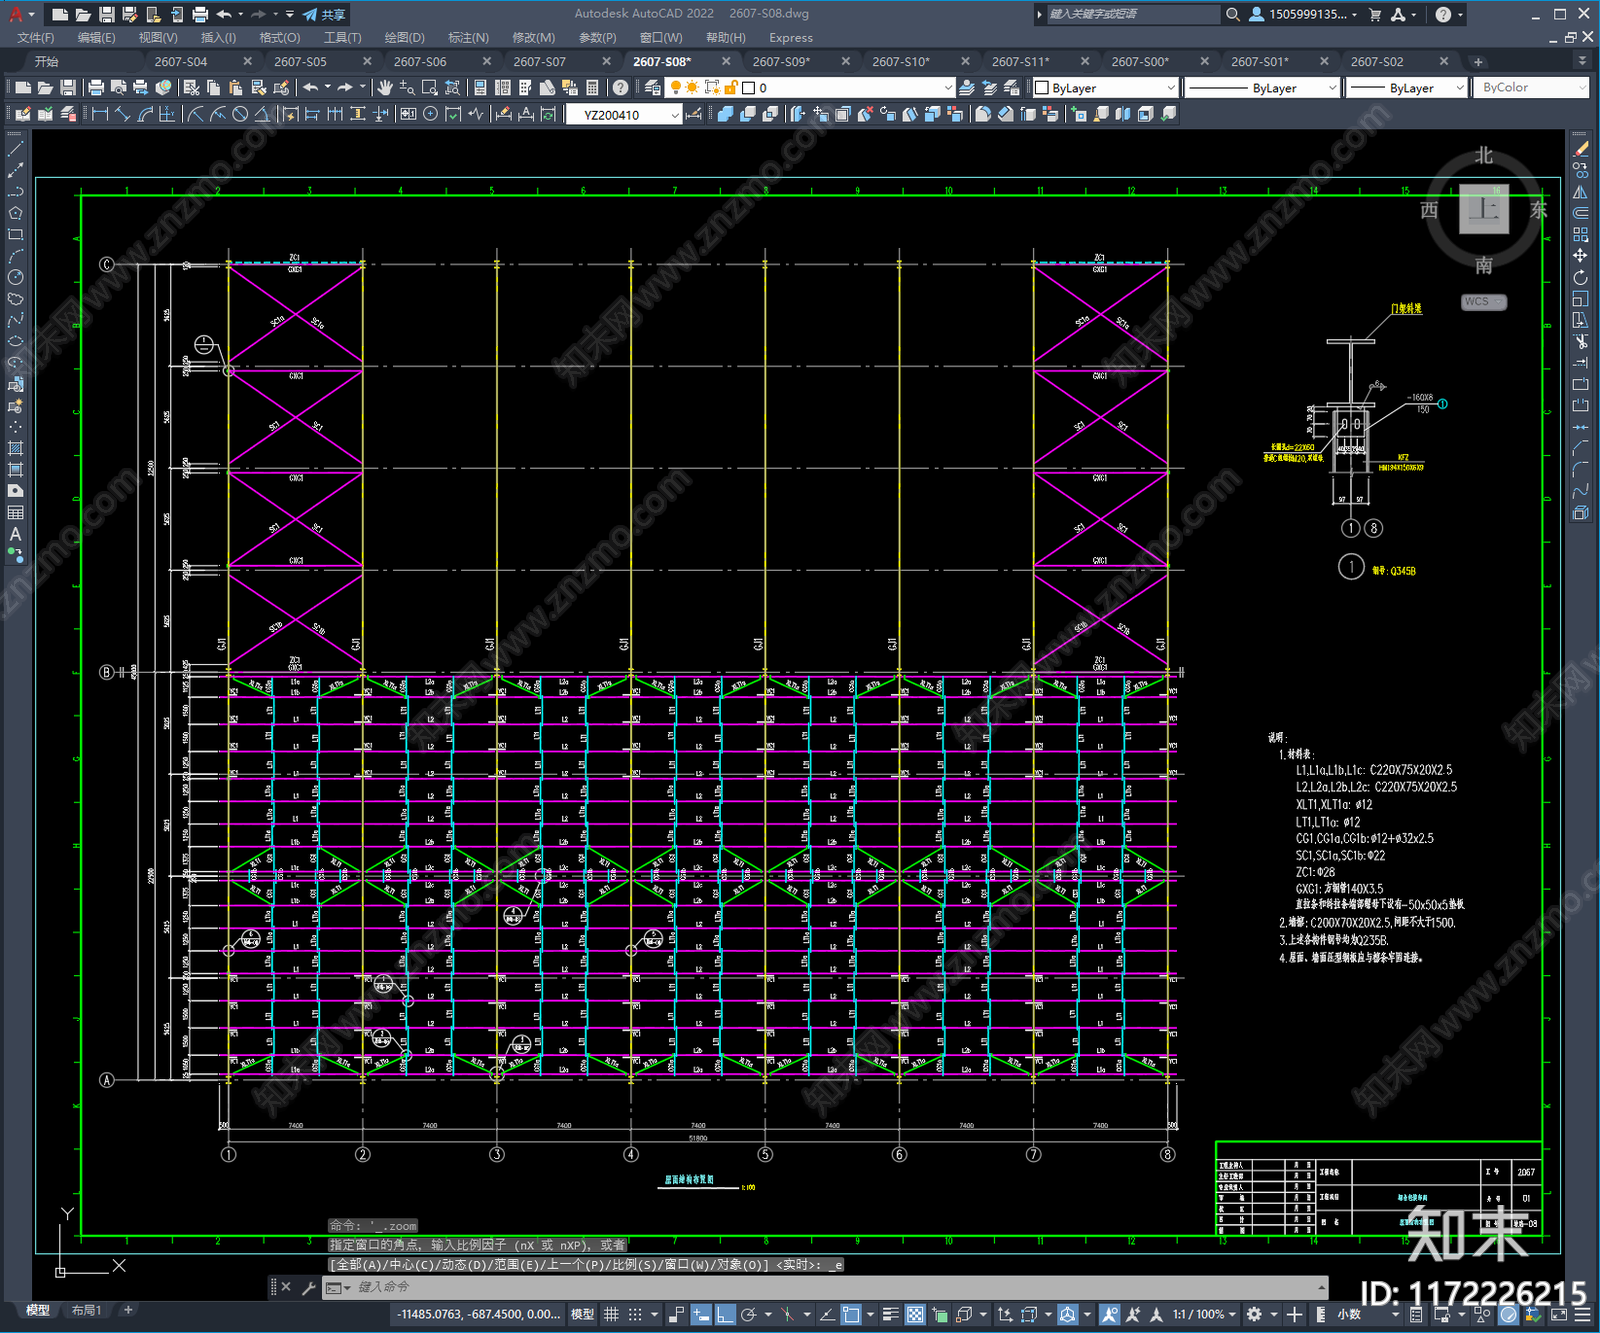The height and width of the screenshot is (1333, 1600).
Task: Toggle lineweight display in status bar
Action: pos(890,1314)
